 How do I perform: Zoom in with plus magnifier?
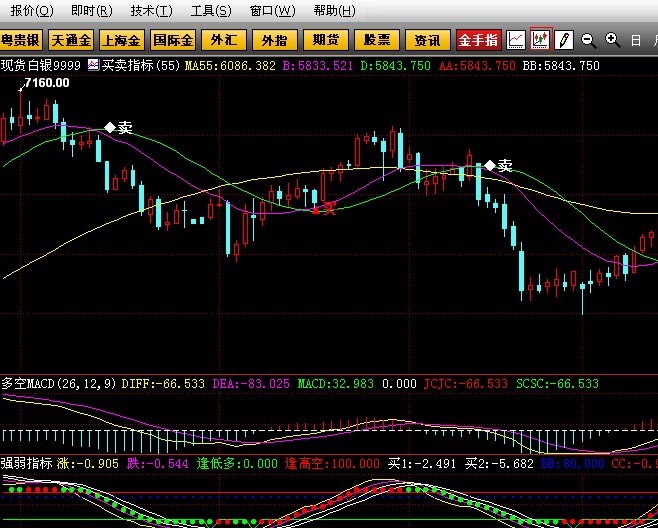(x=612, y=41)
